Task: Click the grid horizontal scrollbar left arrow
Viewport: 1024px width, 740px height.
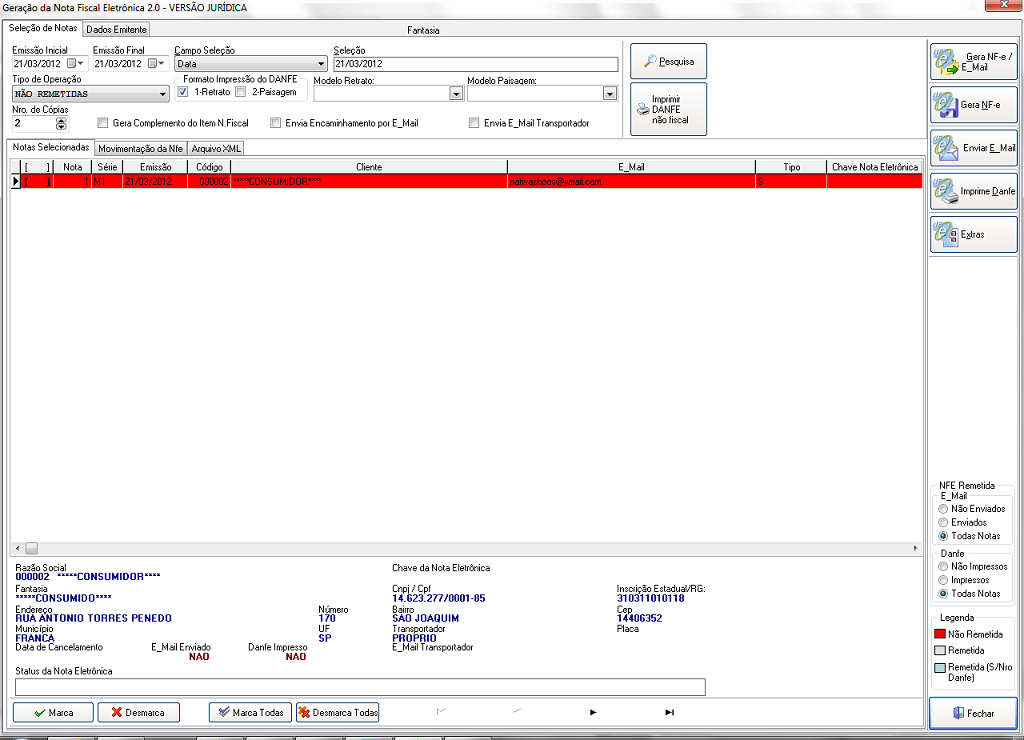Action: click(17, 549)
